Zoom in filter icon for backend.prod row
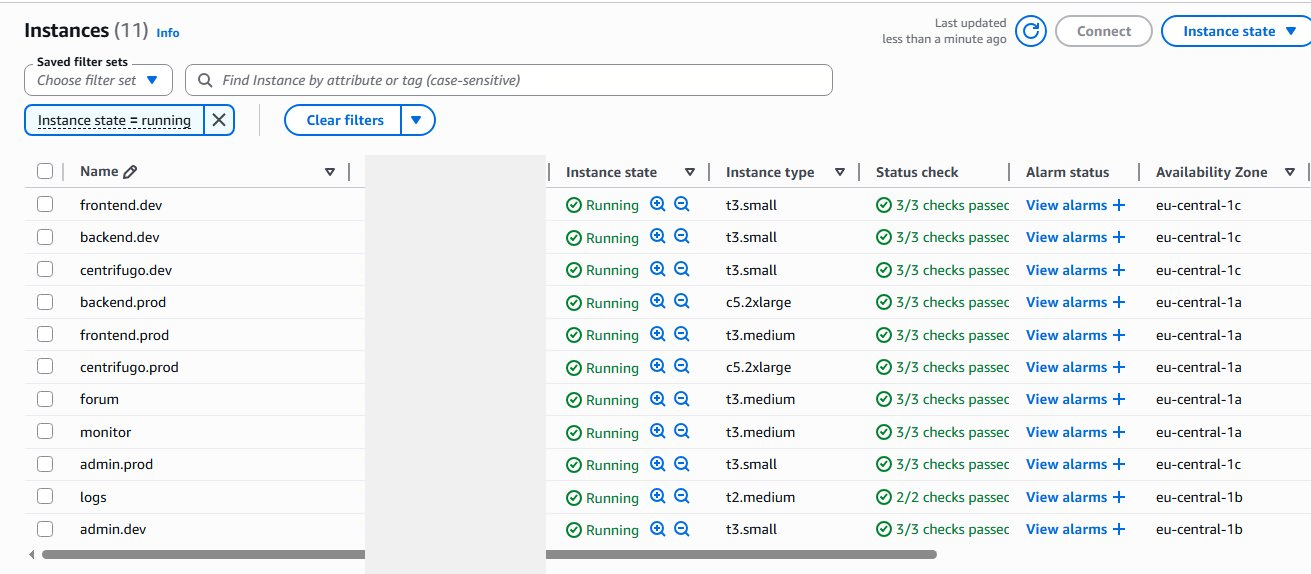Image resolution: width=1311 pixels, height=574 pixels. [x=657, y=301]
